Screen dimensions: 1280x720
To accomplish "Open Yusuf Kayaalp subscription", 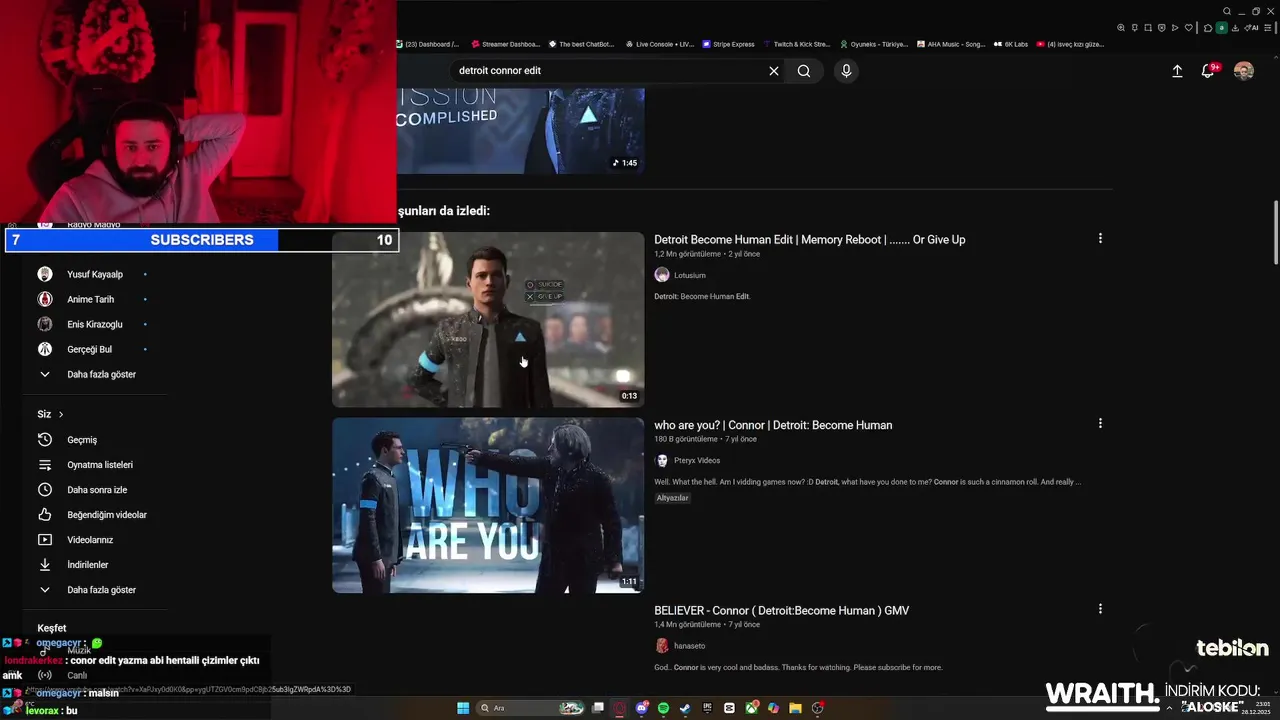I will 95,274.
